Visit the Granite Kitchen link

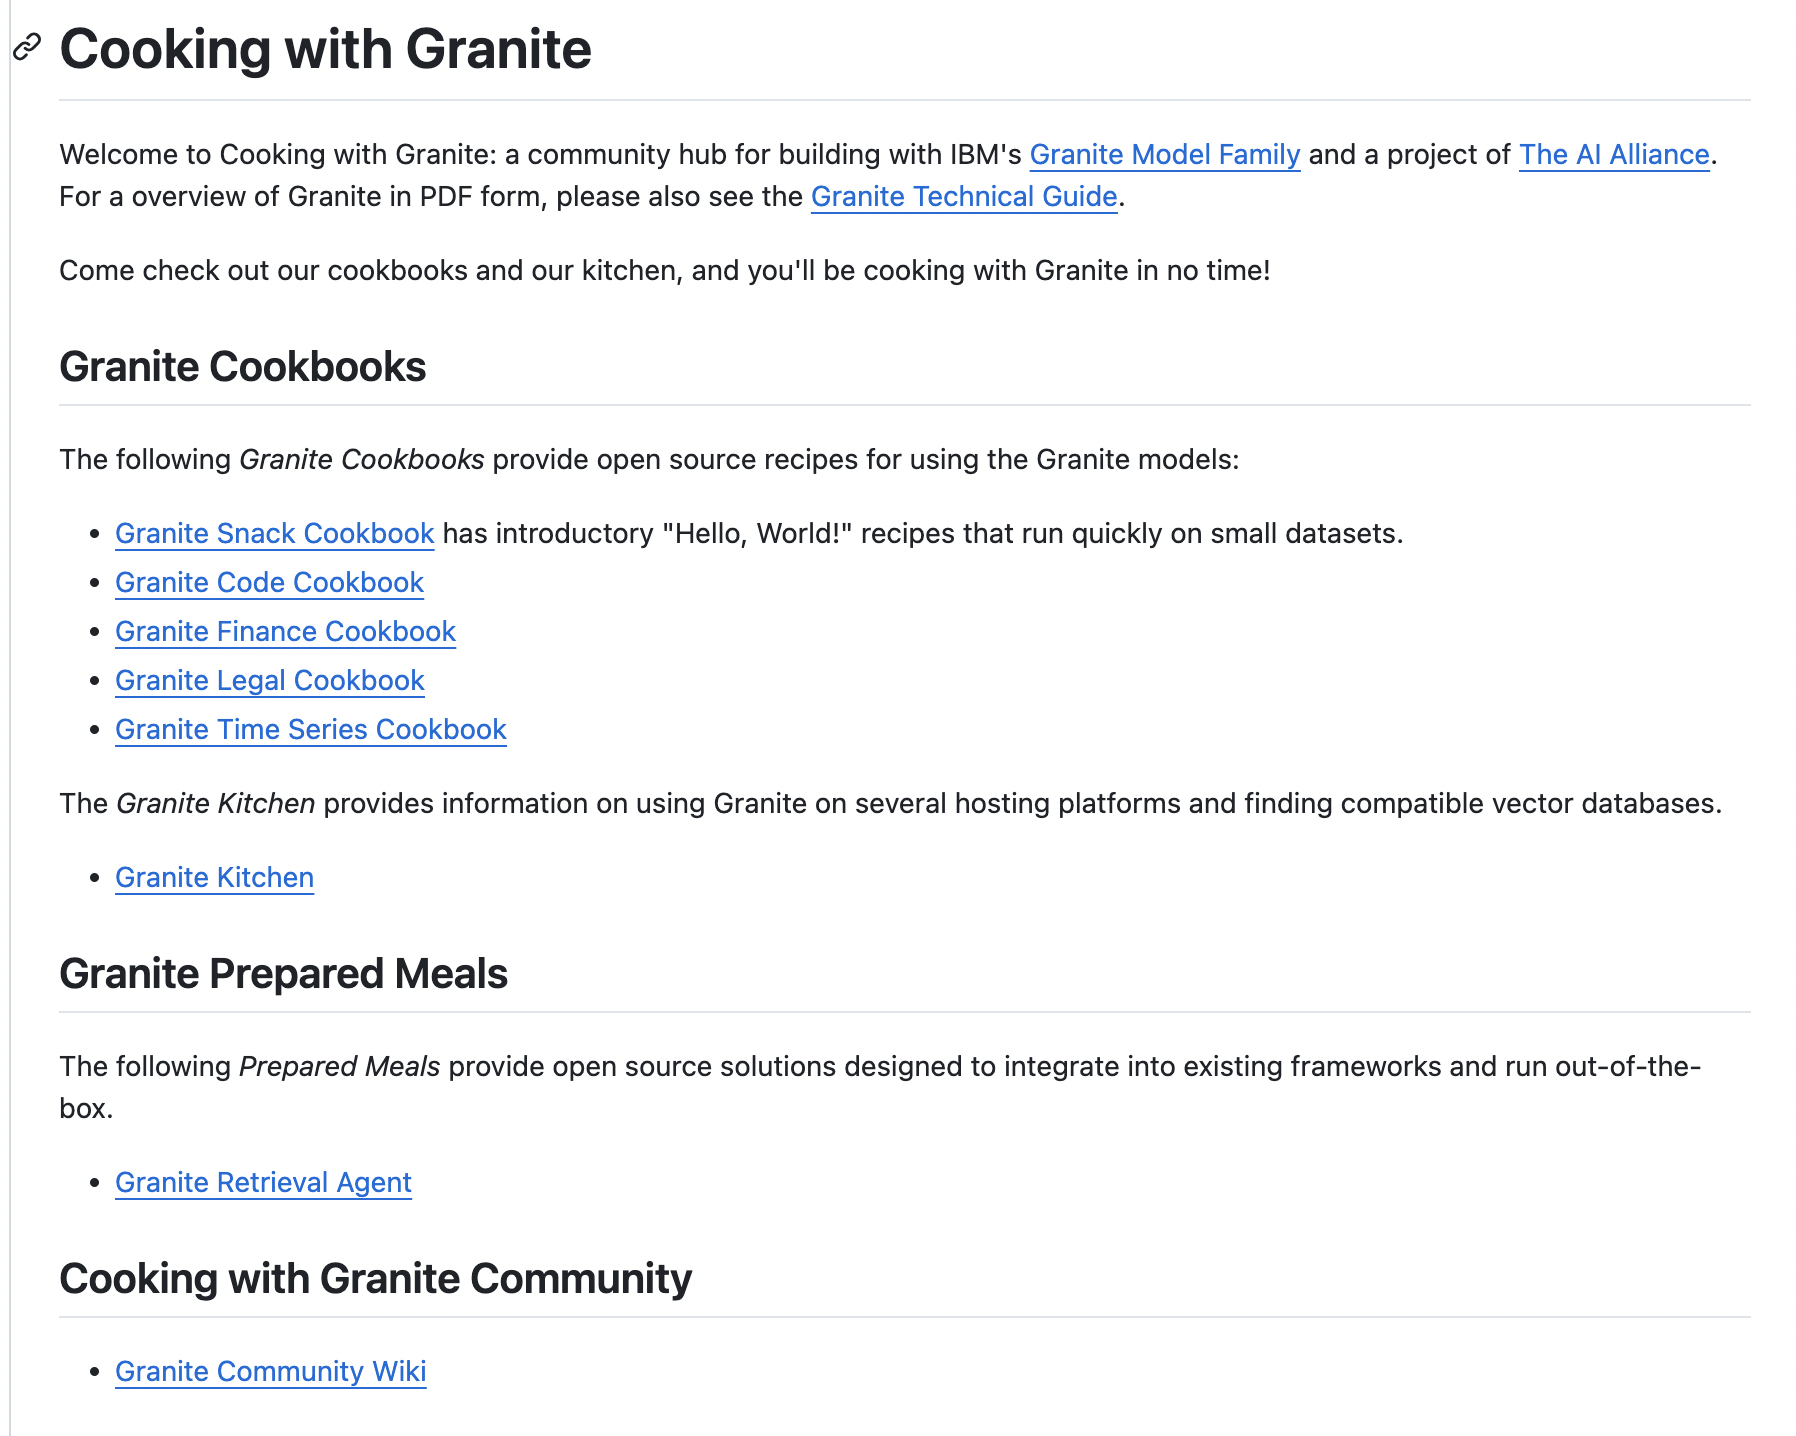point(215,878)
